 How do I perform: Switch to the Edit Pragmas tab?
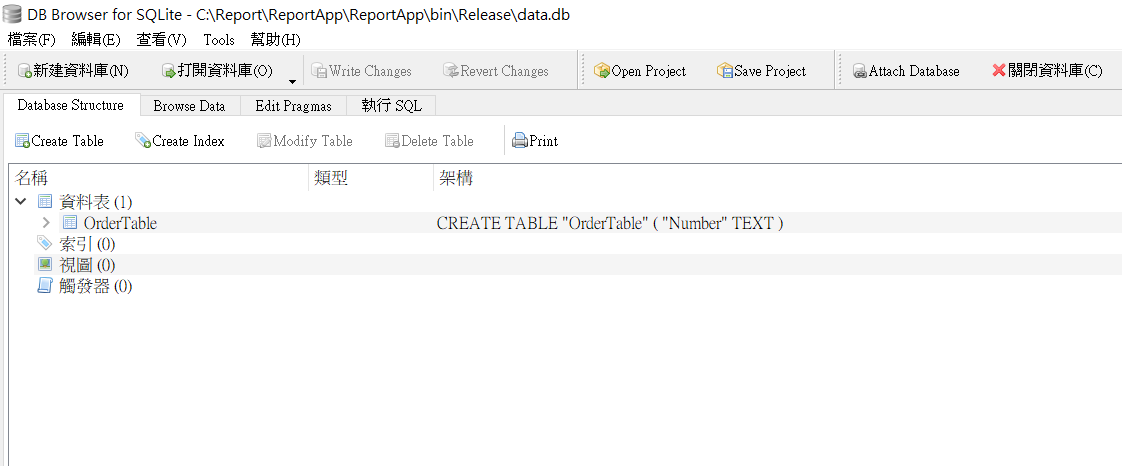click(x=293, y=106)
